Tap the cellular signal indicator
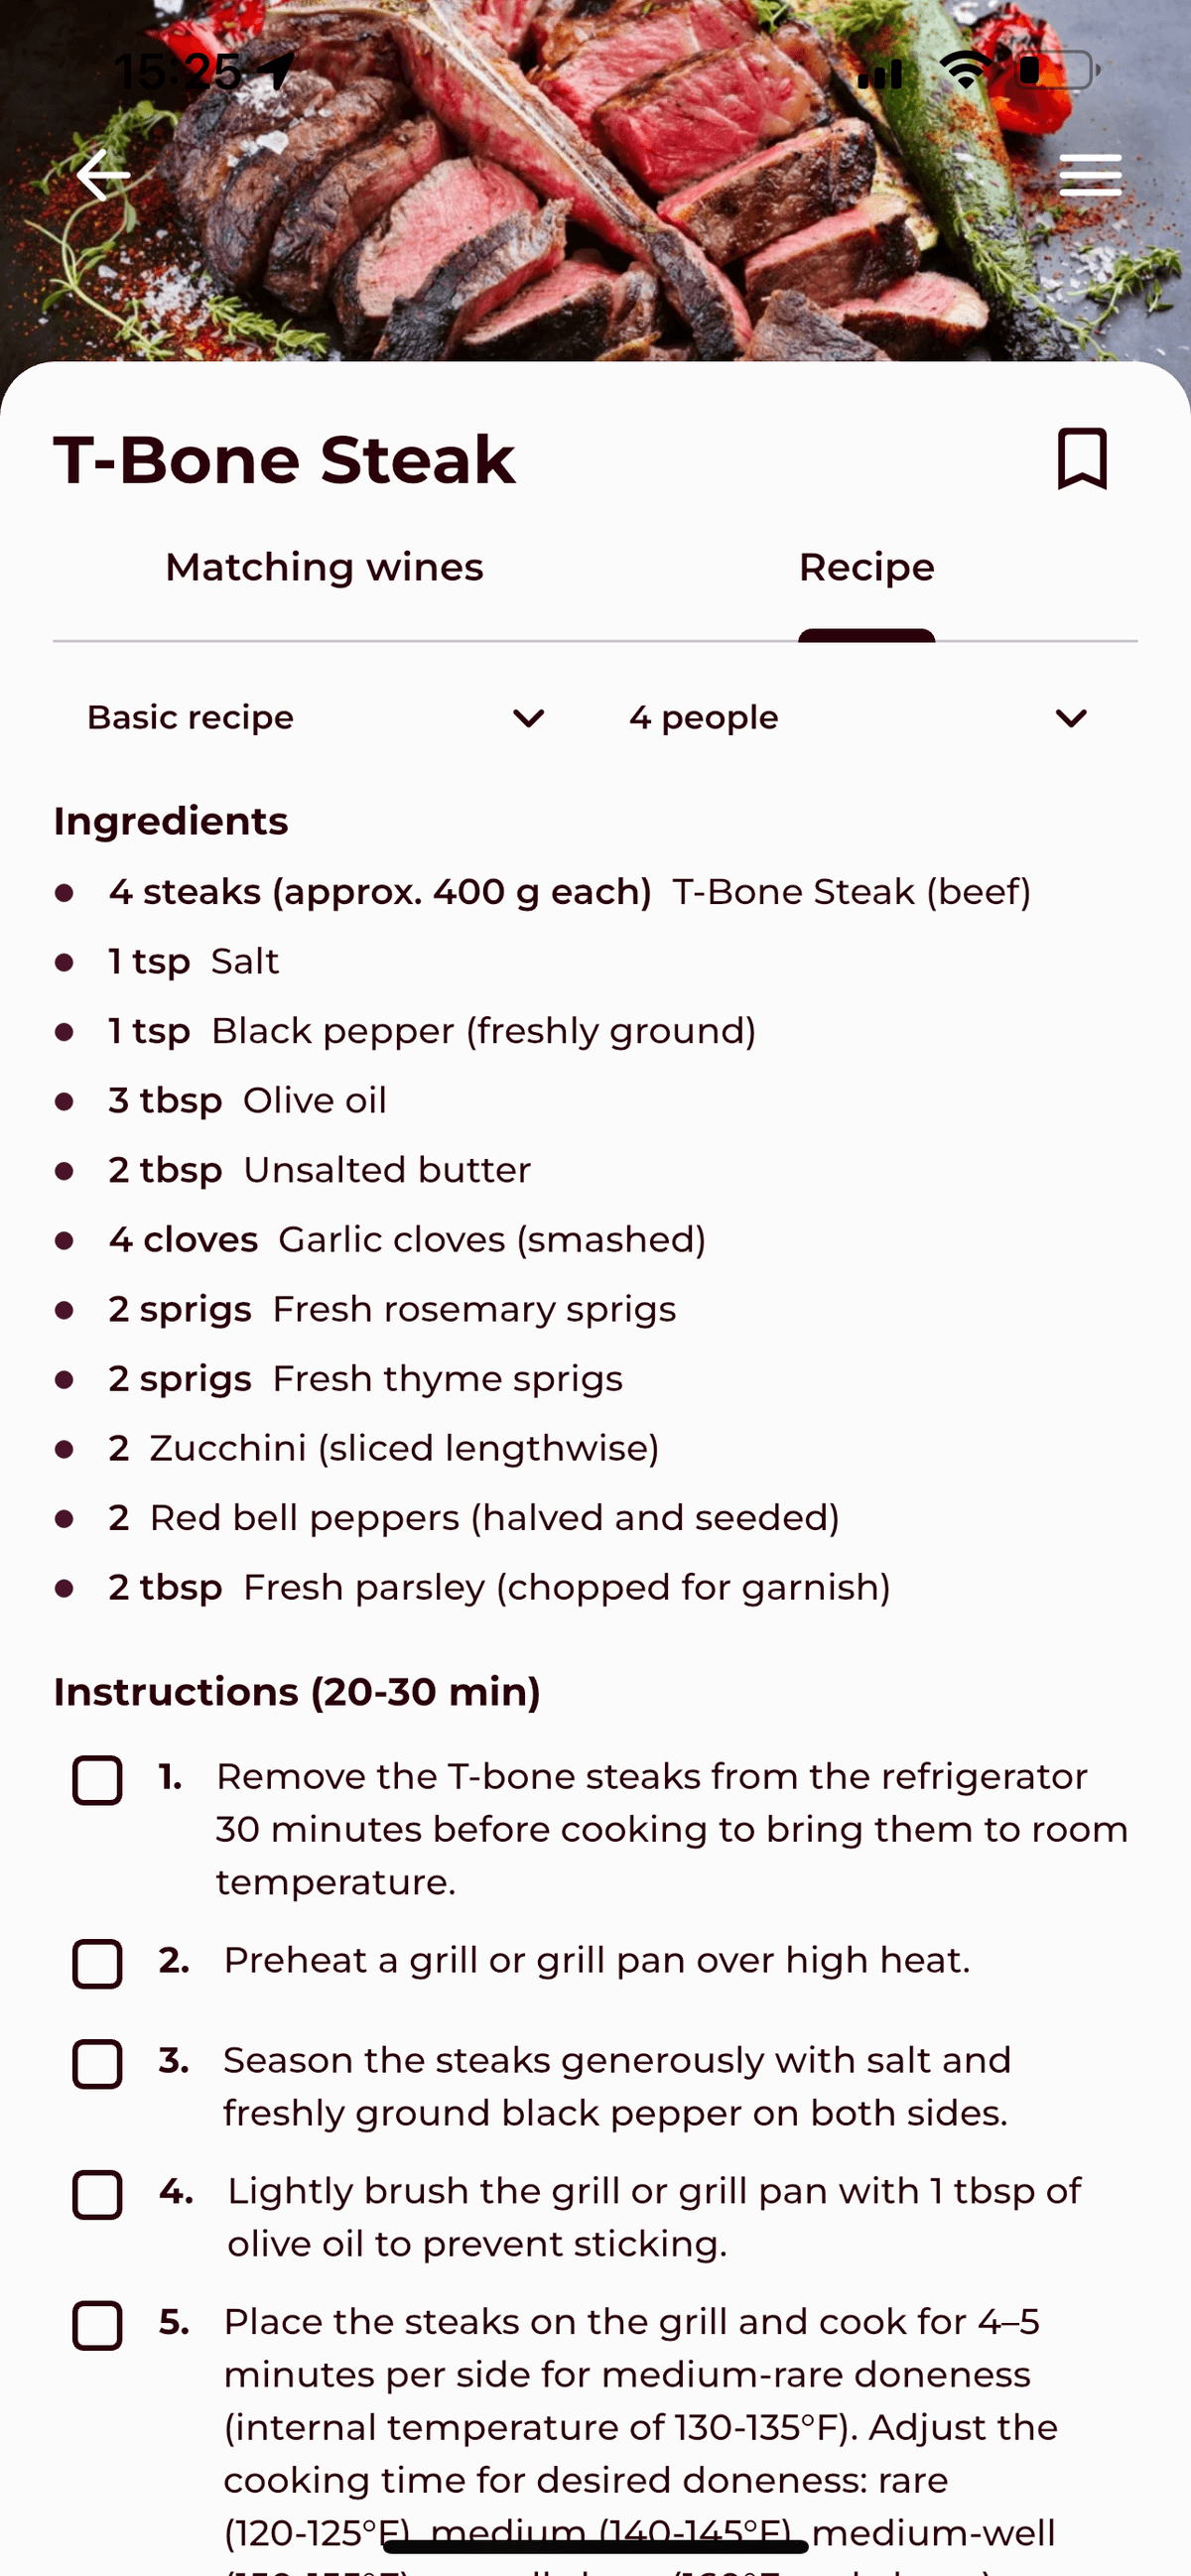1191x2576 pixels. (x=882, y=68)
